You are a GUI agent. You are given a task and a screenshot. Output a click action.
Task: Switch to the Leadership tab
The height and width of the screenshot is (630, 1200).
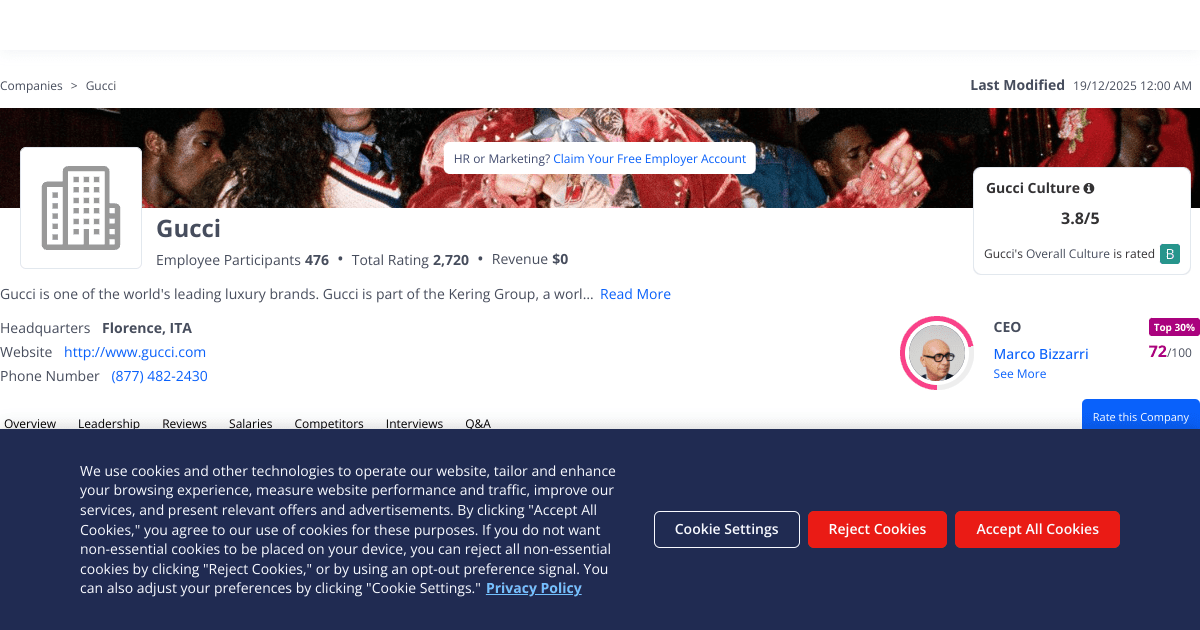pos(109,423)
